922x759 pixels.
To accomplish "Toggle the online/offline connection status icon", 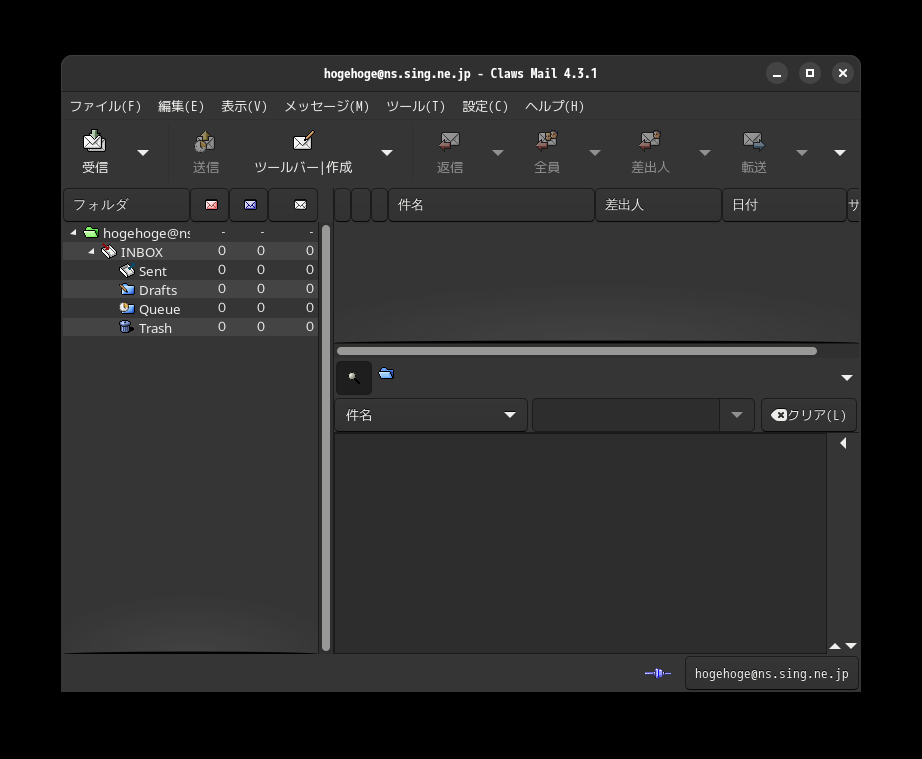I will (657, 674).
